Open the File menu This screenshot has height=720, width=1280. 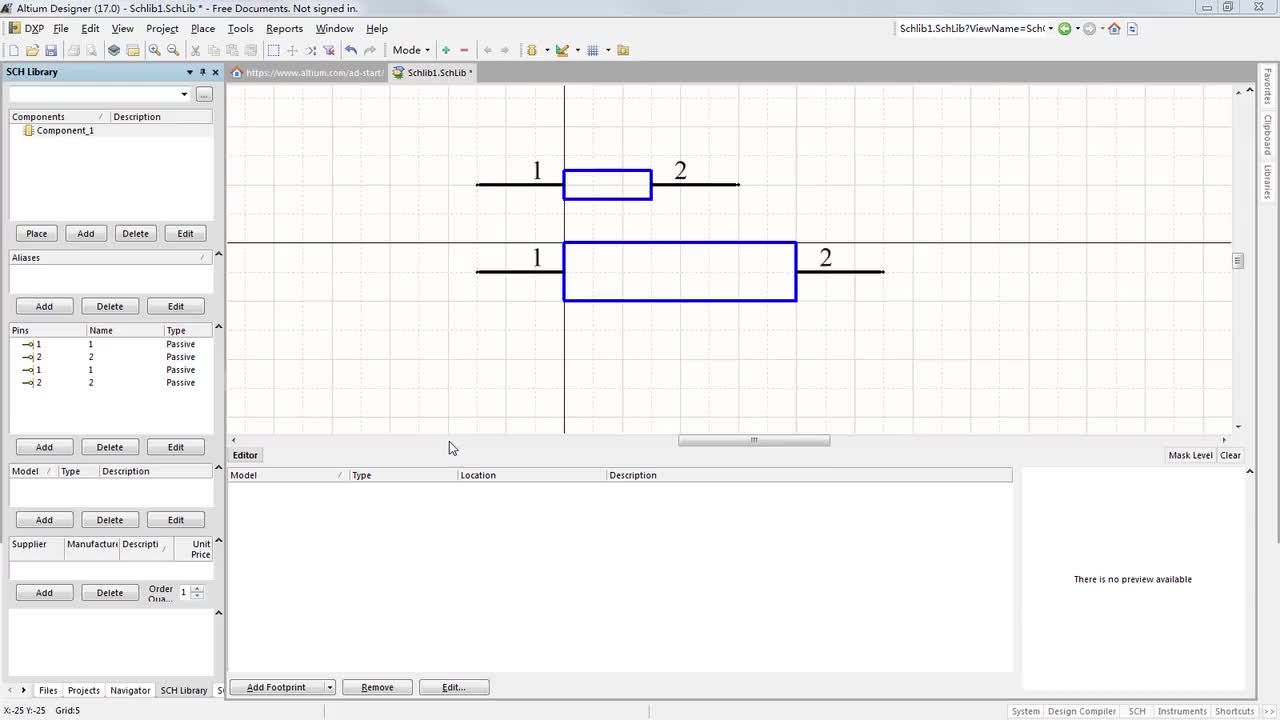(x=61, y=29)
